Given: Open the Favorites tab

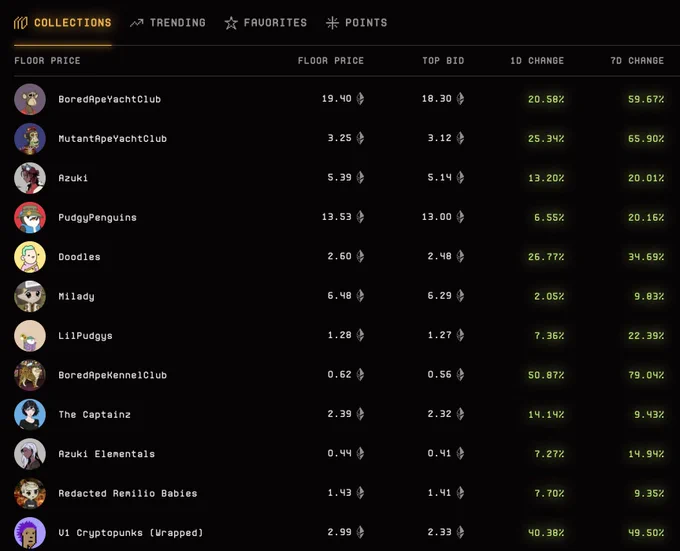Looking at the screenshot, I should [x=265, y=23].
